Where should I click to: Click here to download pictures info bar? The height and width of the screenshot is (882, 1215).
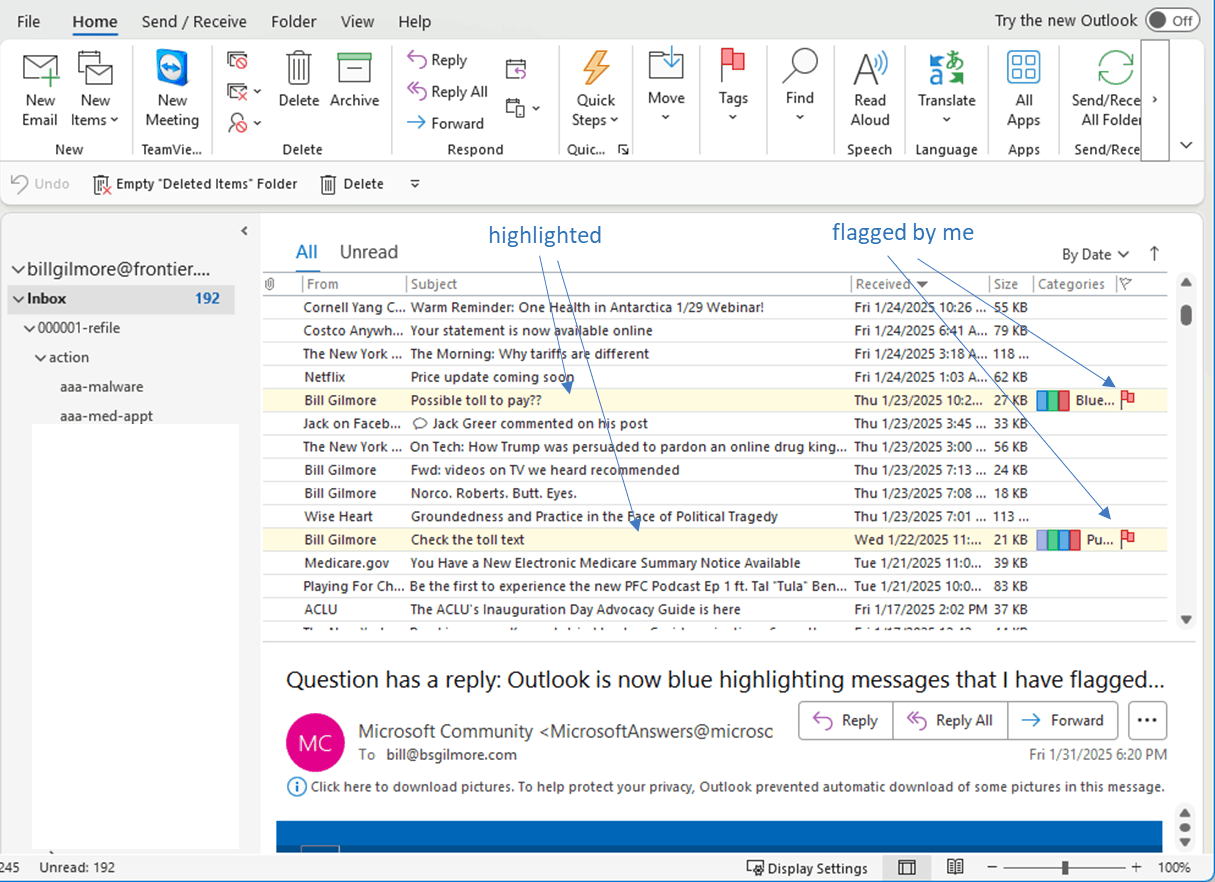coord(726,786)
